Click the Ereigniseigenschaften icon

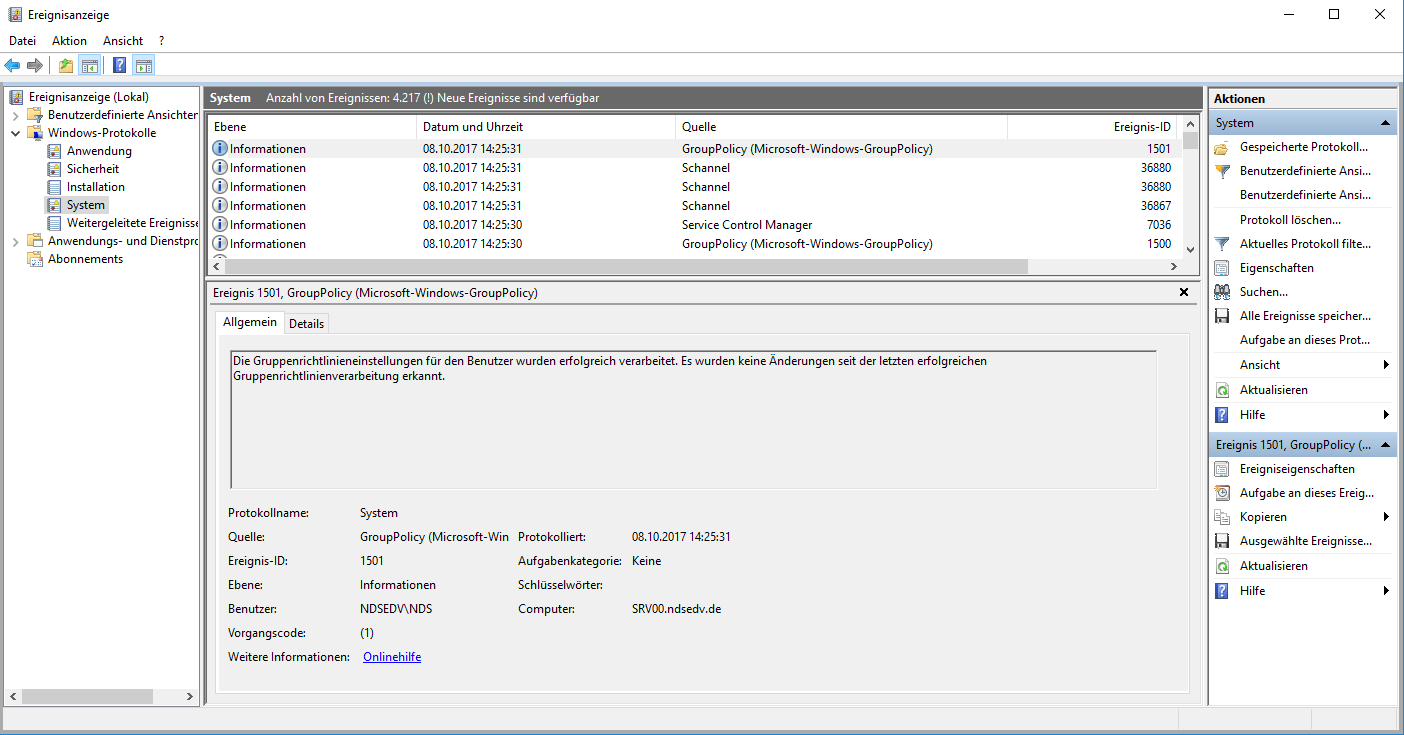tap(1221, 469)
